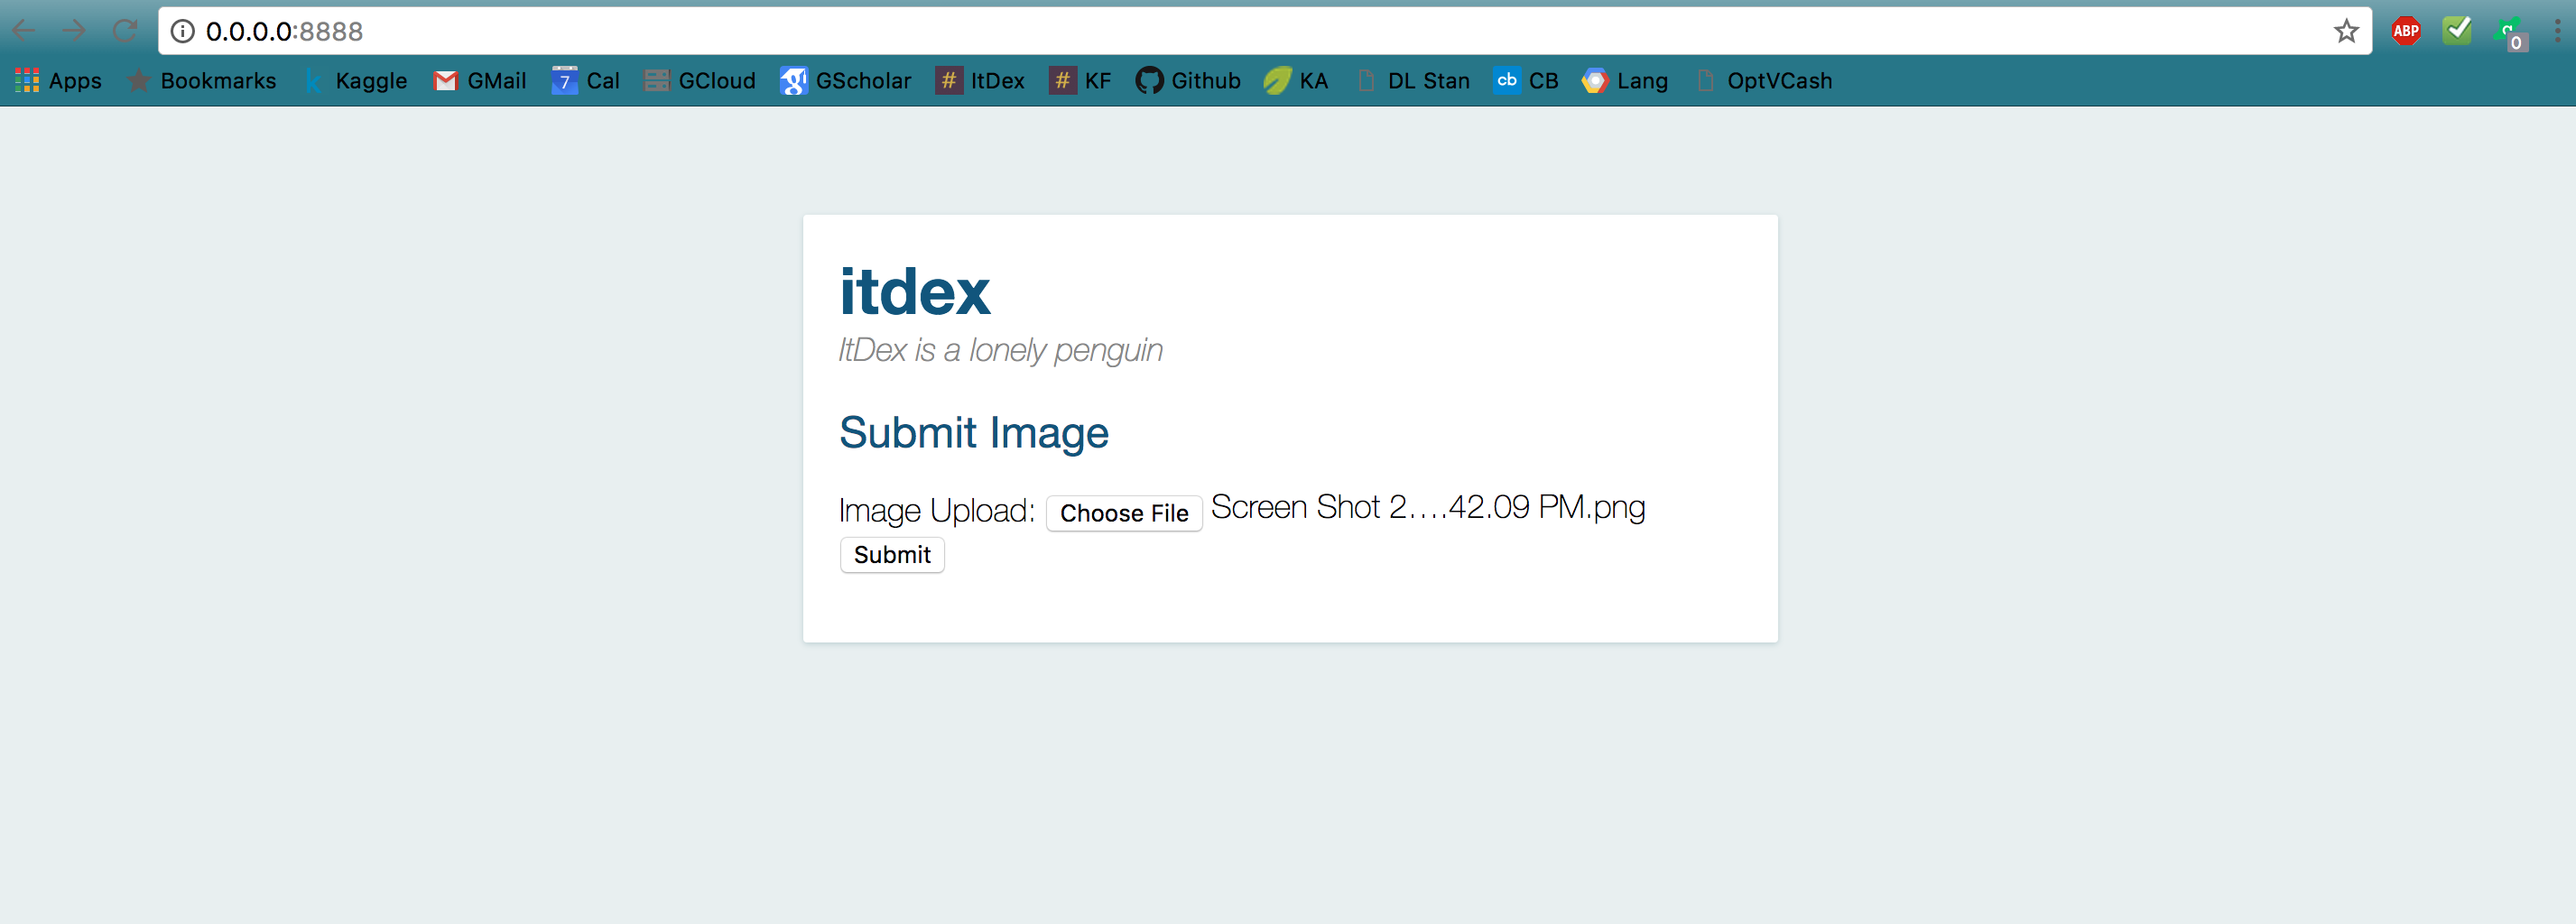Open the Github bookmark
Screen dimensions: 2576x924
coord(1188,81)
